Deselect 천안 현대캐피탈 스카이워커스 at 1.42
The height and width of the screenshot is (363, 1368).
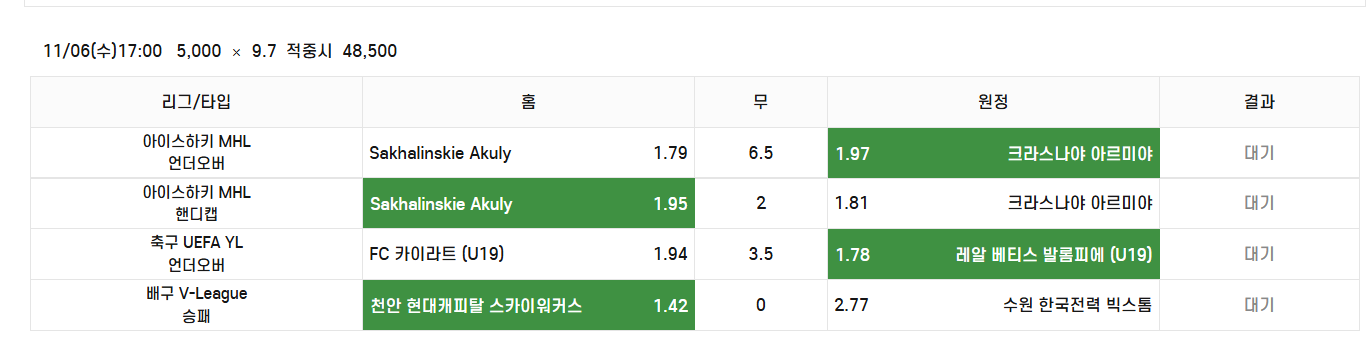528,305
